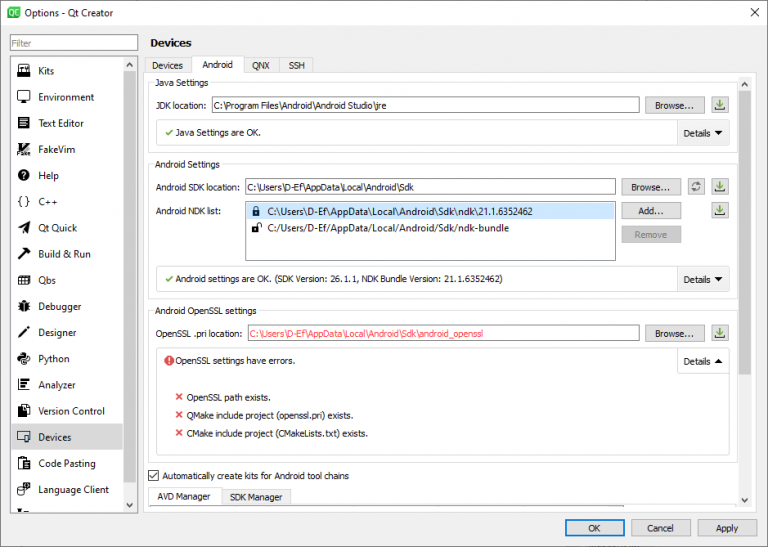Expand Java Settings details
The width and height of the screenshot is (768, 547).
click(703, 133)
